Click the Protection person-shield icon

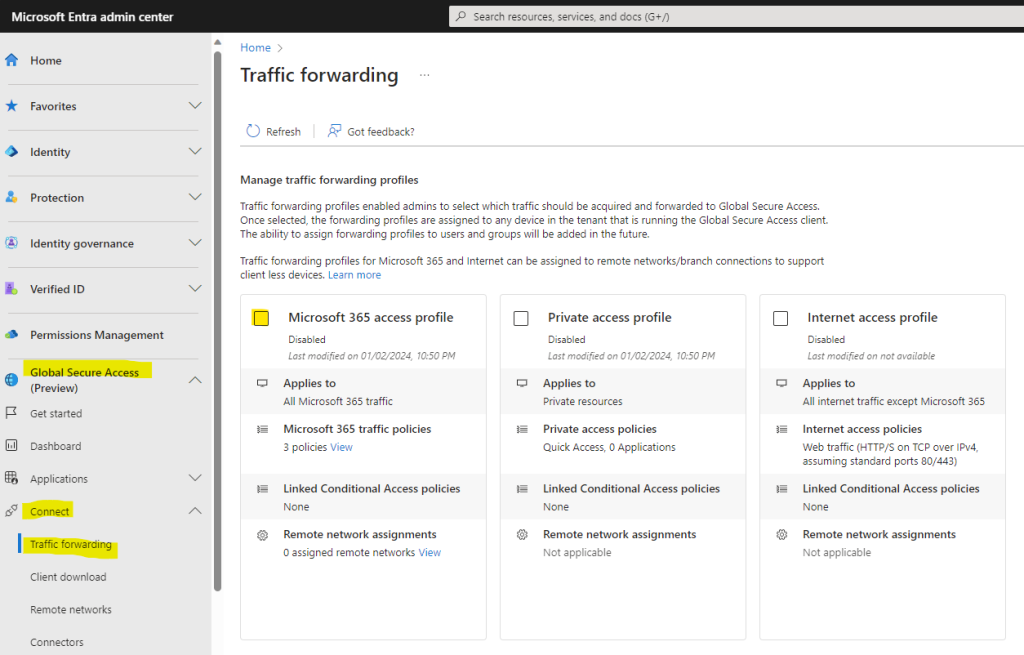12,197
